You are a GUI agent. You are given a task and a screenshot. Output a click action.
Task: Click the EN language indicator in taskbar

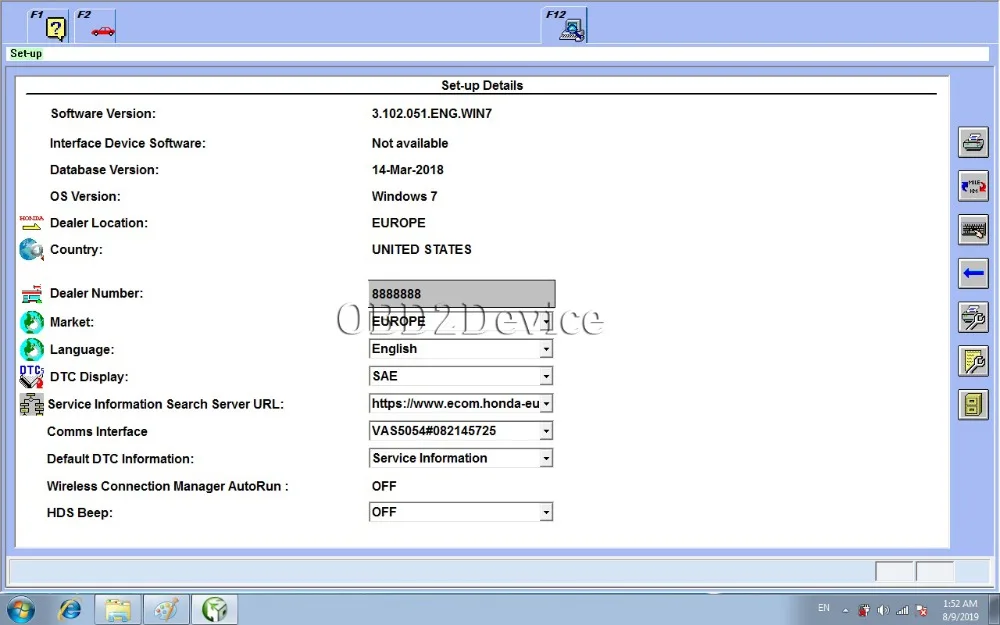click(824, 608)
